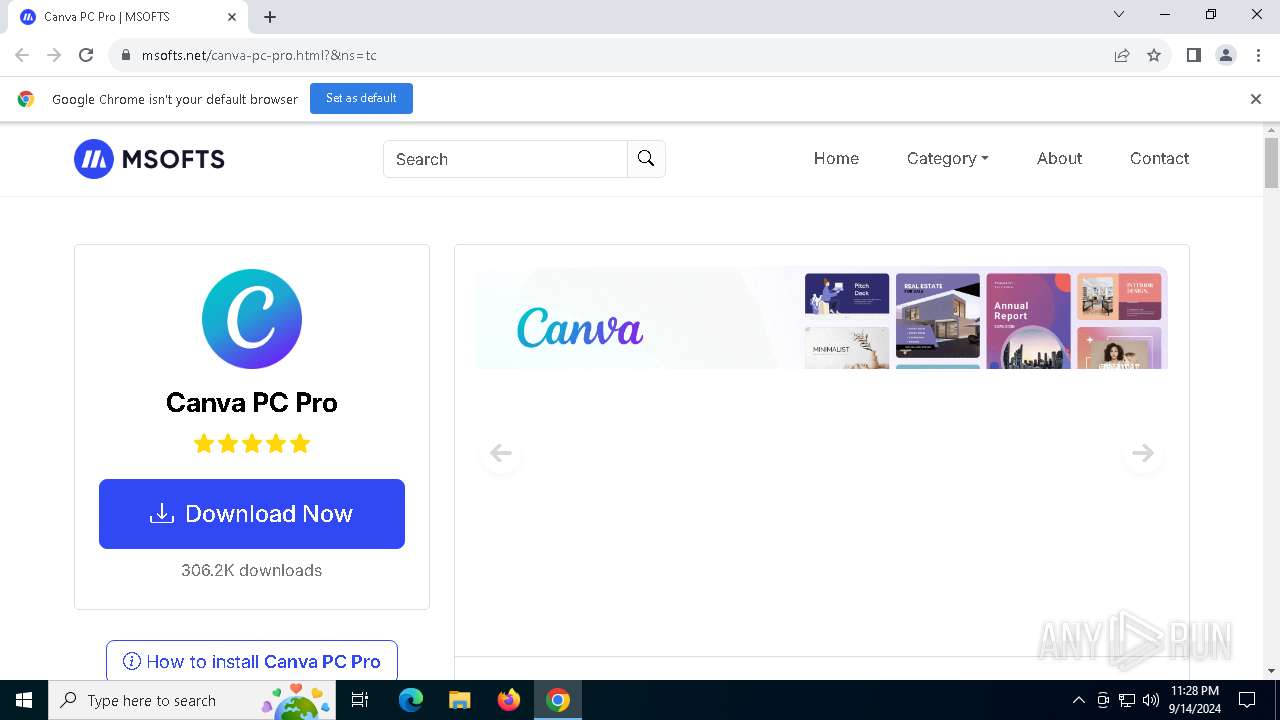Image resolution: width=1280 pixels, height=720 pixels.
Task: Open notification center icon
Action: tap(1247, 700)
